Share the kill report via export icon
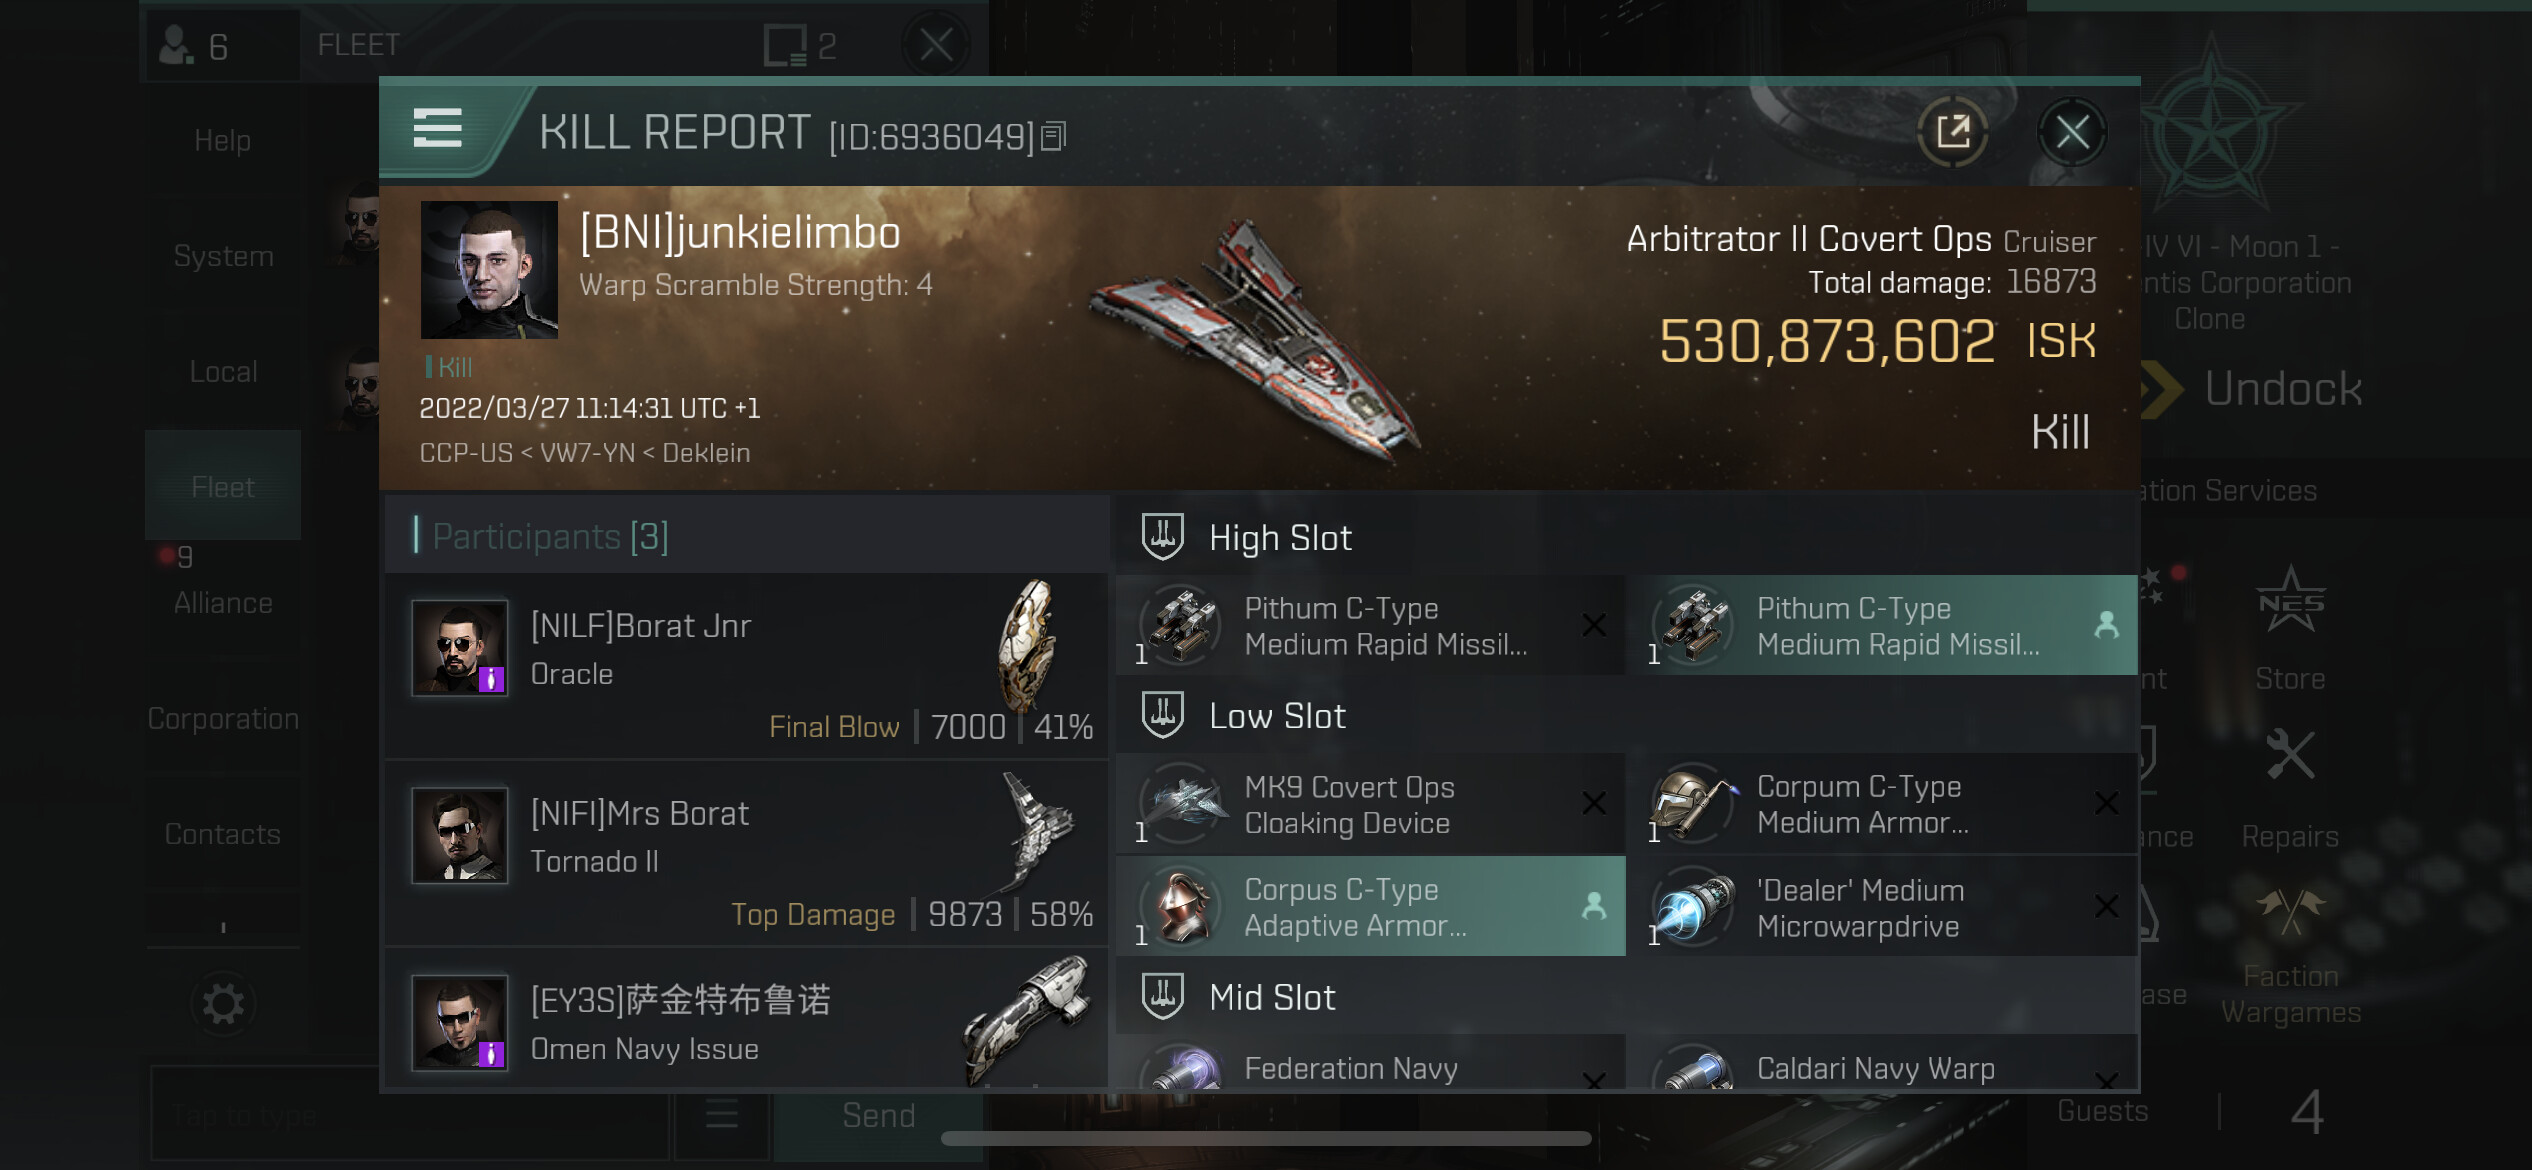 coord(1953,132)
